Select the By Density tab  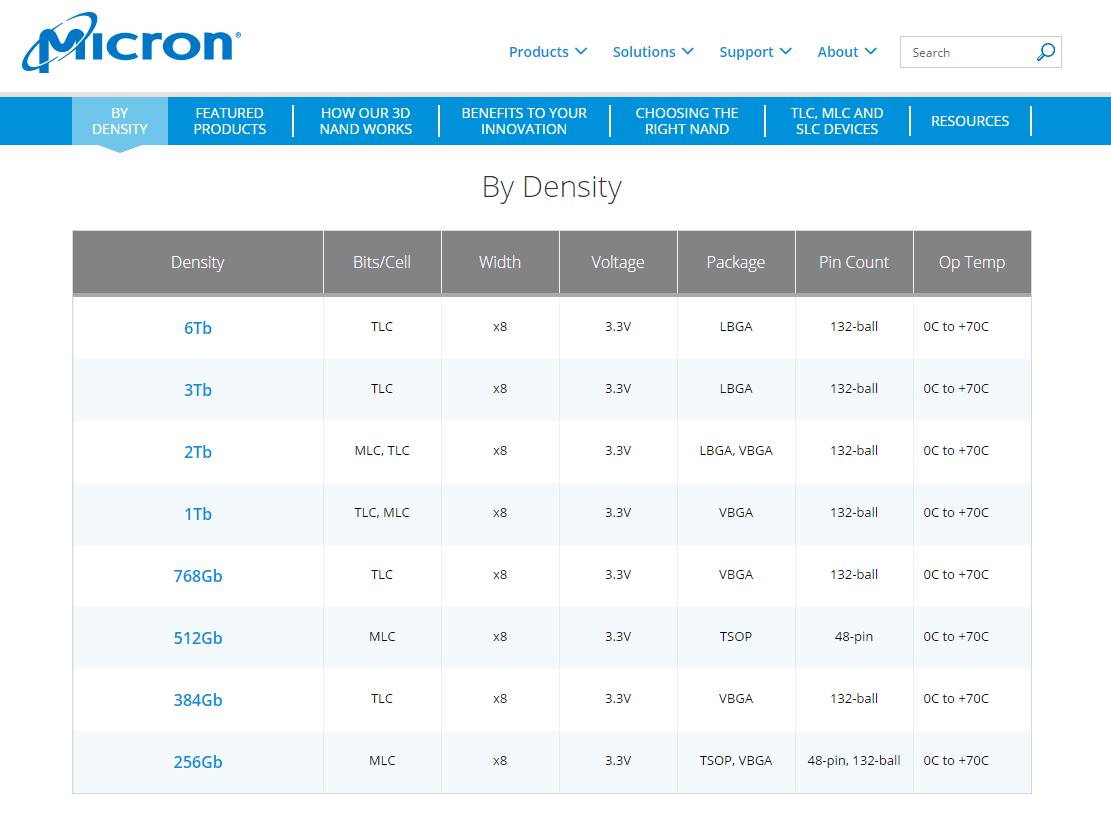(x=120, y=121)
